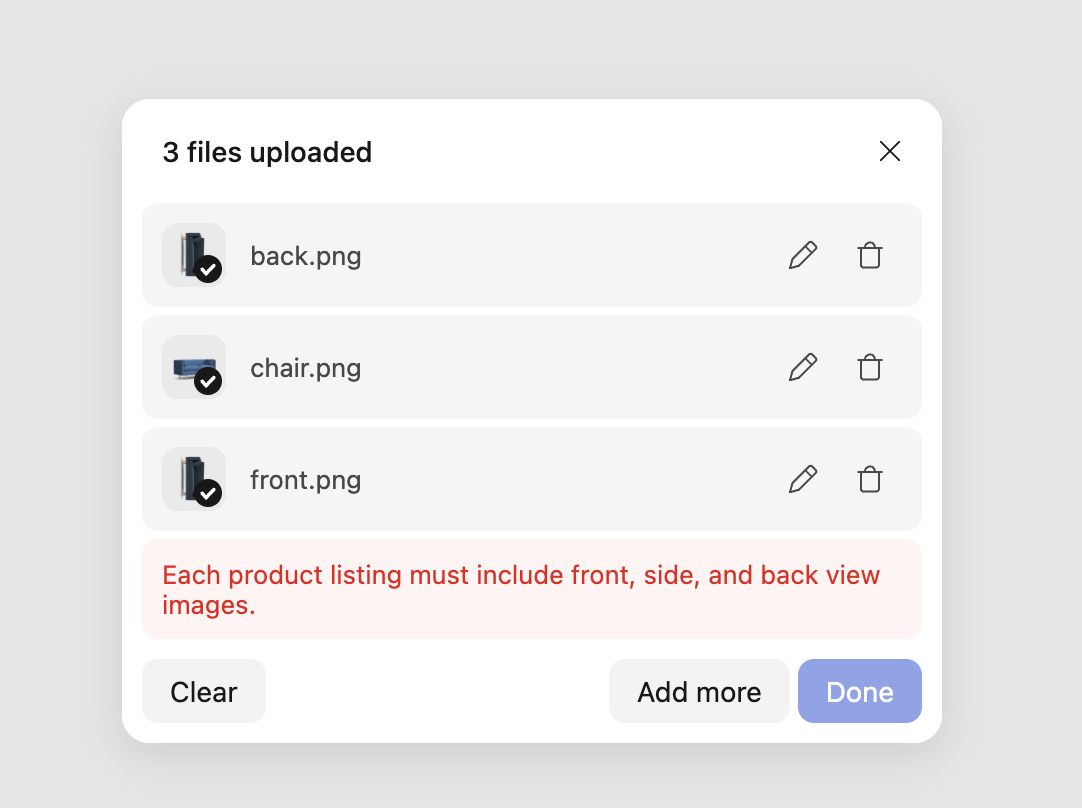The height and width of the screenshot is (808, 1082).
Task: Close the files uploaded dialog
Action: pos(889,151)
